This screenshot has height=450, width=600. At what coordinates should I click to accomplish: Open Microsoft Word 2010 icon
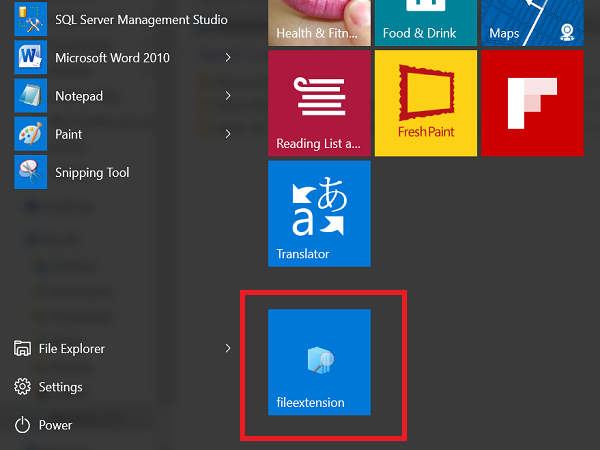[30, 58]
